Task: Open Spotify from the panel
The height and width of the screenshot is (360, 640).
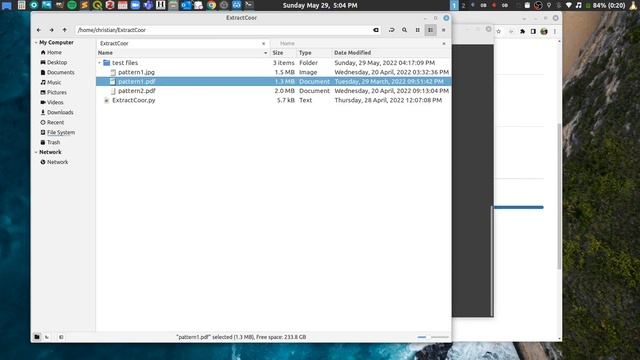Action: tap(72, 5)
